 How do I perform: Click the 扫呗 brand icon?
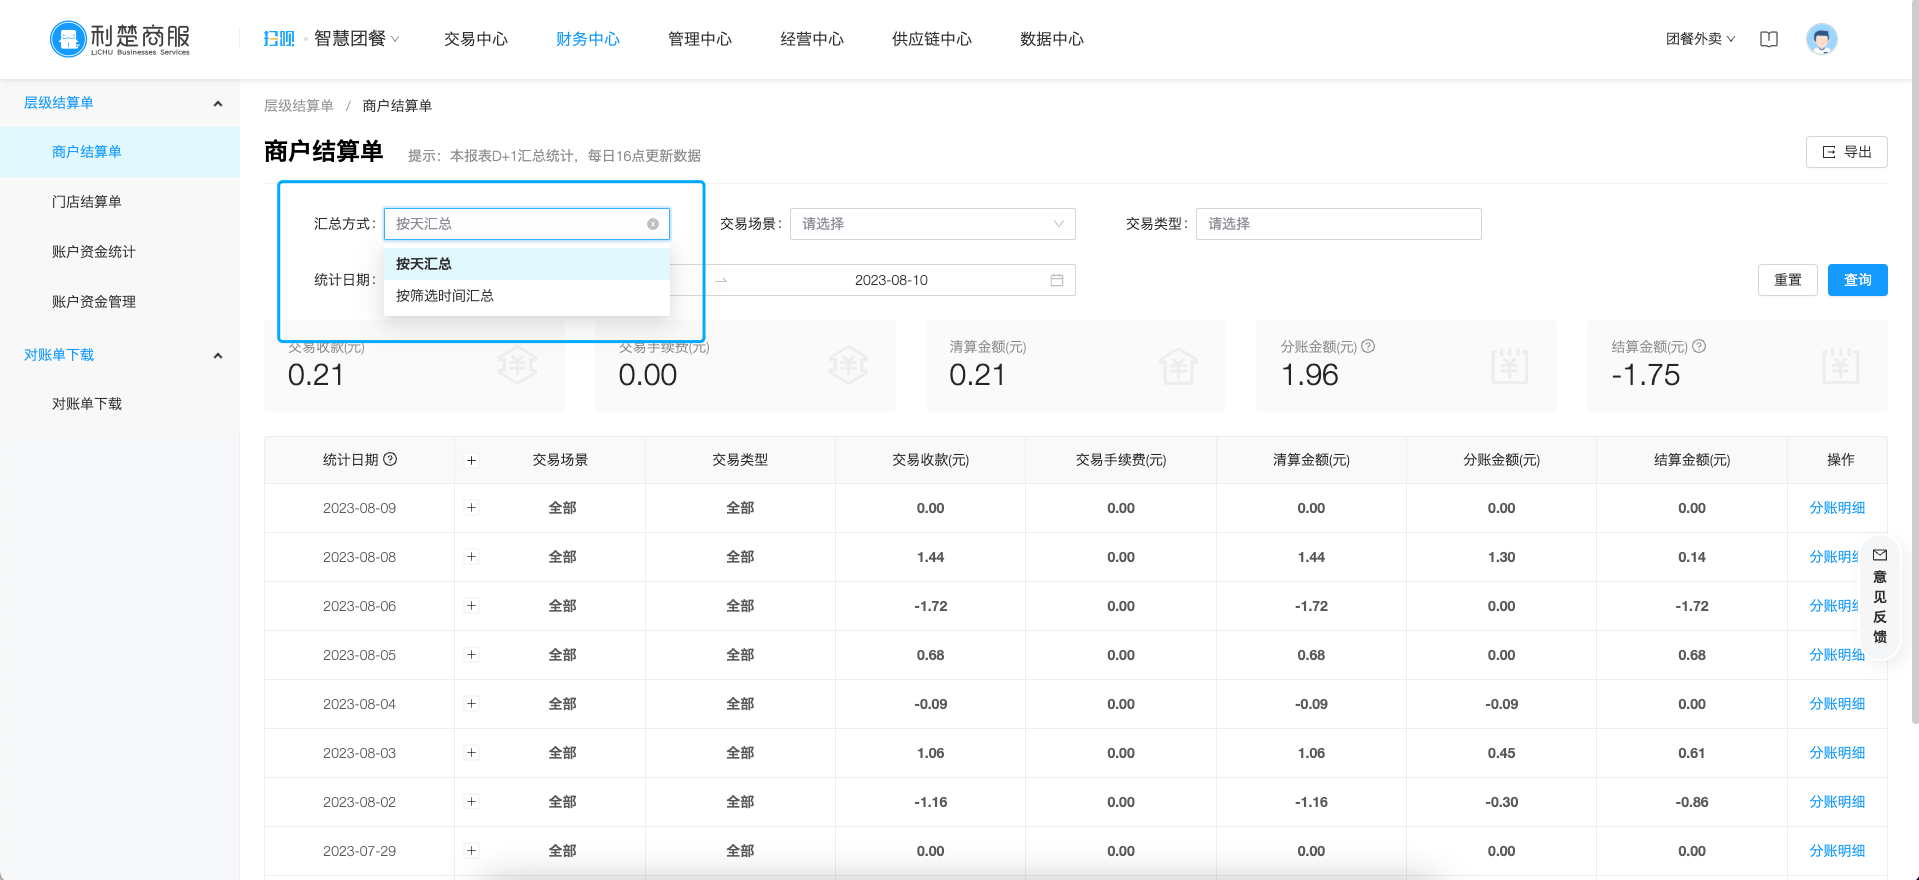click(279, 39)
